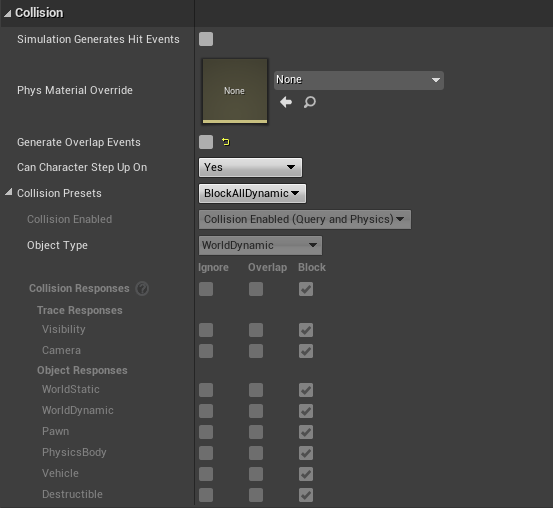Open the BlockAllDynamic presets dropdown
The image size is (553, 508).
pos(253,193)
